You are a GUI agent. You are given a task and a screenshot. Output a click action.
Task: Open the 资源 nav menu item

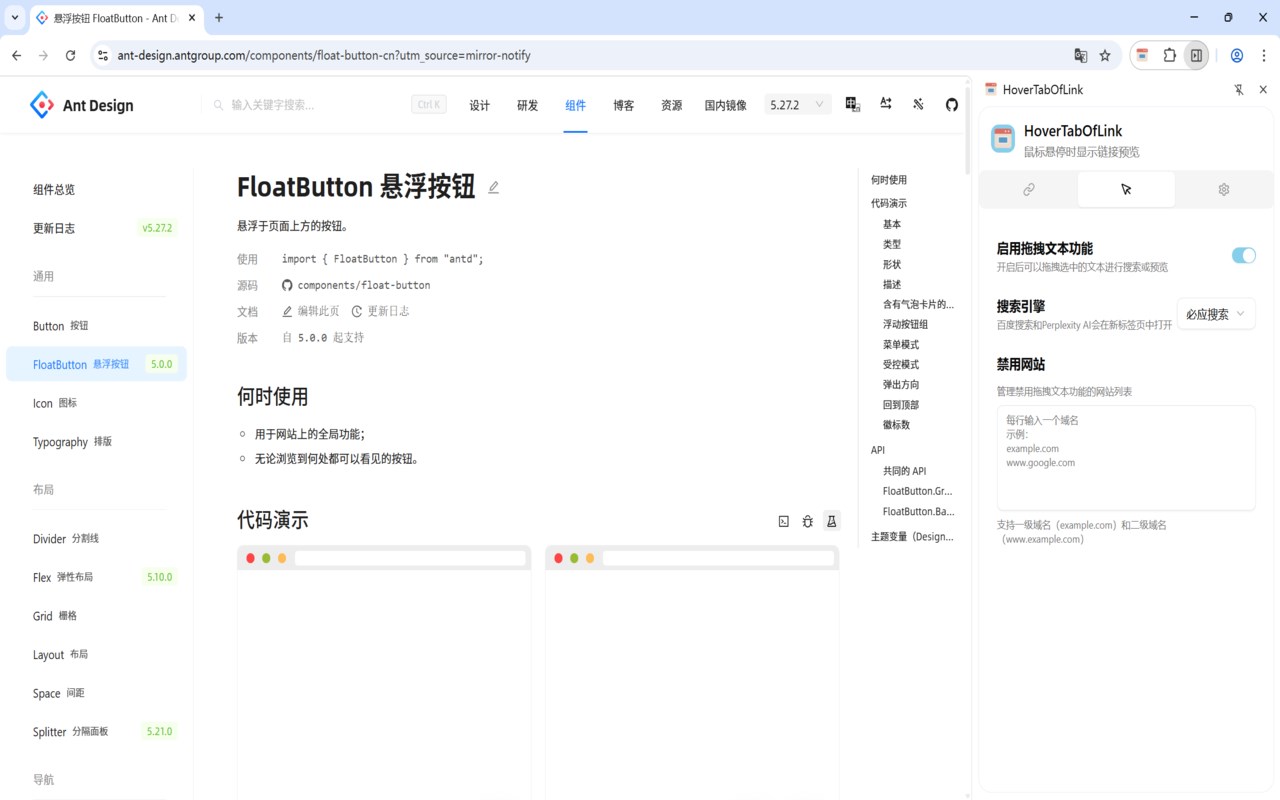tap(672, 105)
